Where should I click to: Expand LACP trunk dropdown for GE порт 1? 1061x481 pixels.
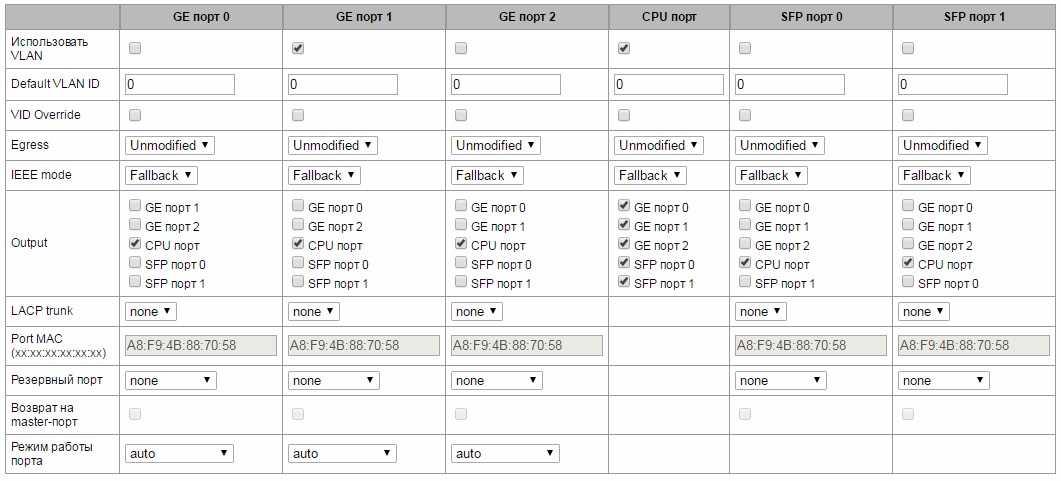(314, 312)
